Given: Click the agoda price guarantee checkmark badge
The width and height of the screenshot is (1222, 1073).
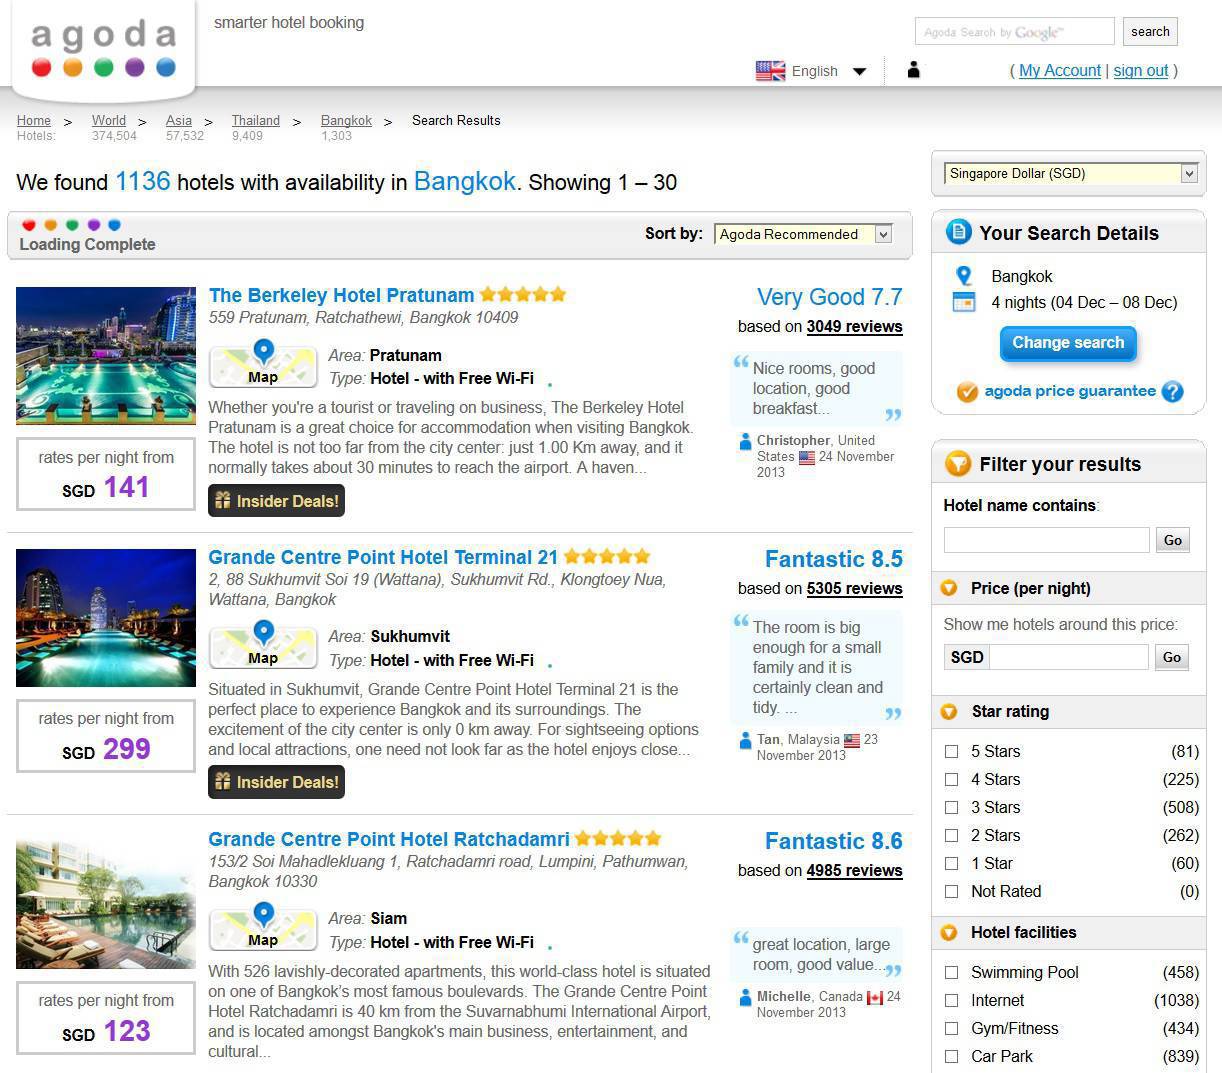Looking at the screenshot, I should pos(967,392).
